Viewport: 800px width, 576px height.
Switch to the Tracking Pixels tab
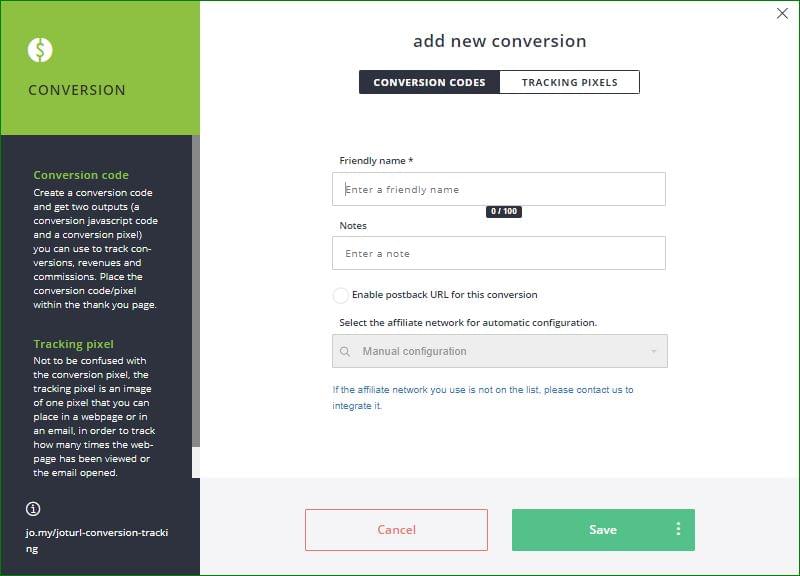click(569, 82)
